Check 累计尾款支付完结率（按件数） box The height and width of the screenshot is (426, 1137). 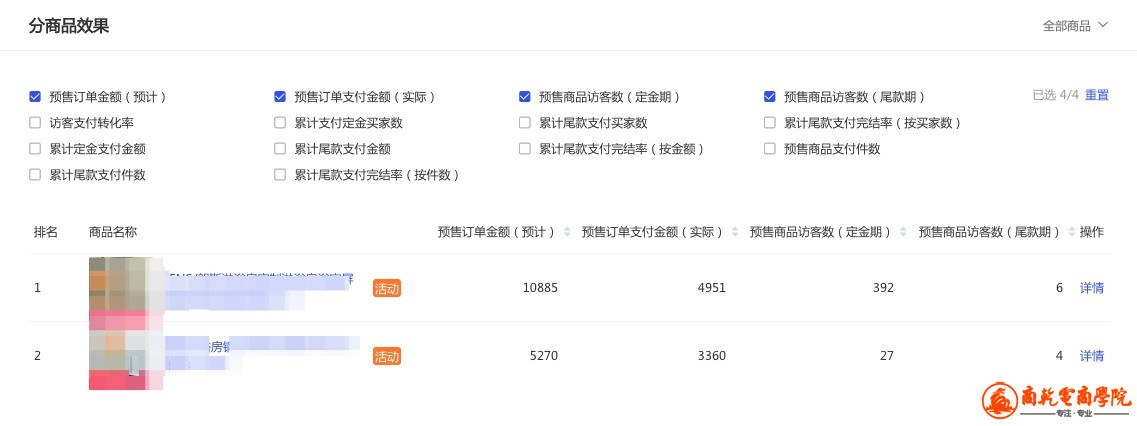coord(280,175)
